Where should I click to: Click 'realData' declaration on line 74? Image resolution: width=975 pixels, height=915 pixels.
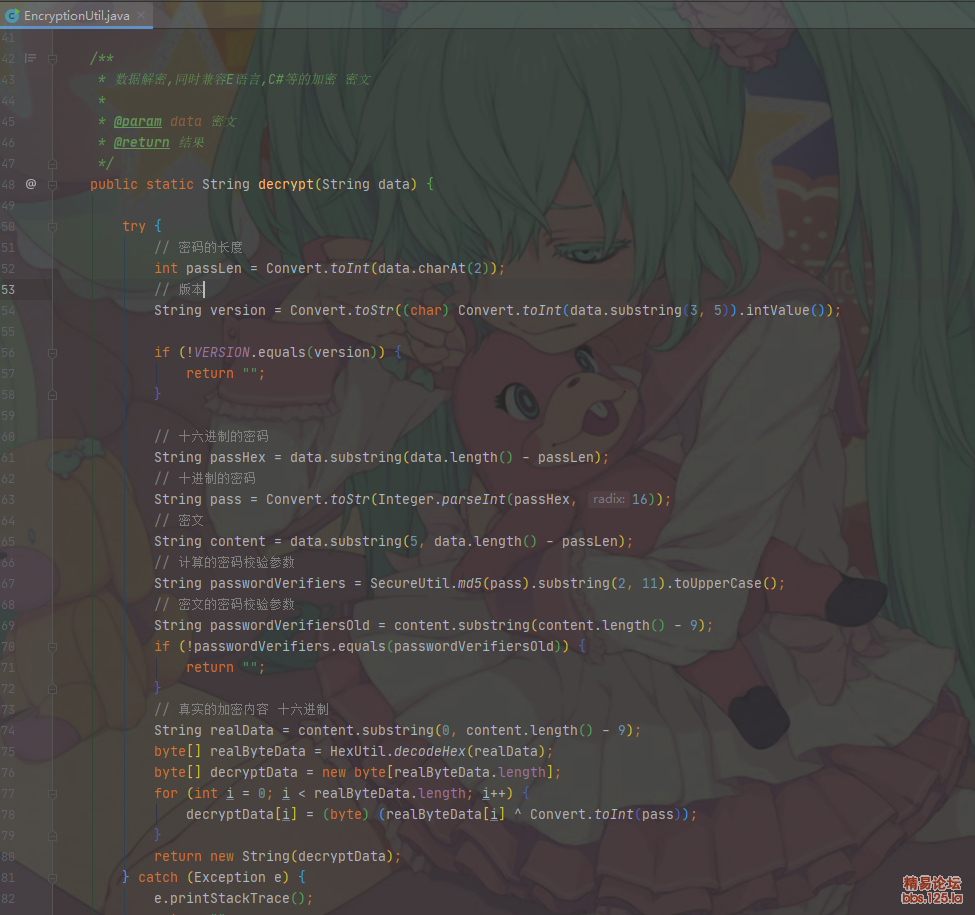[242, 730]
